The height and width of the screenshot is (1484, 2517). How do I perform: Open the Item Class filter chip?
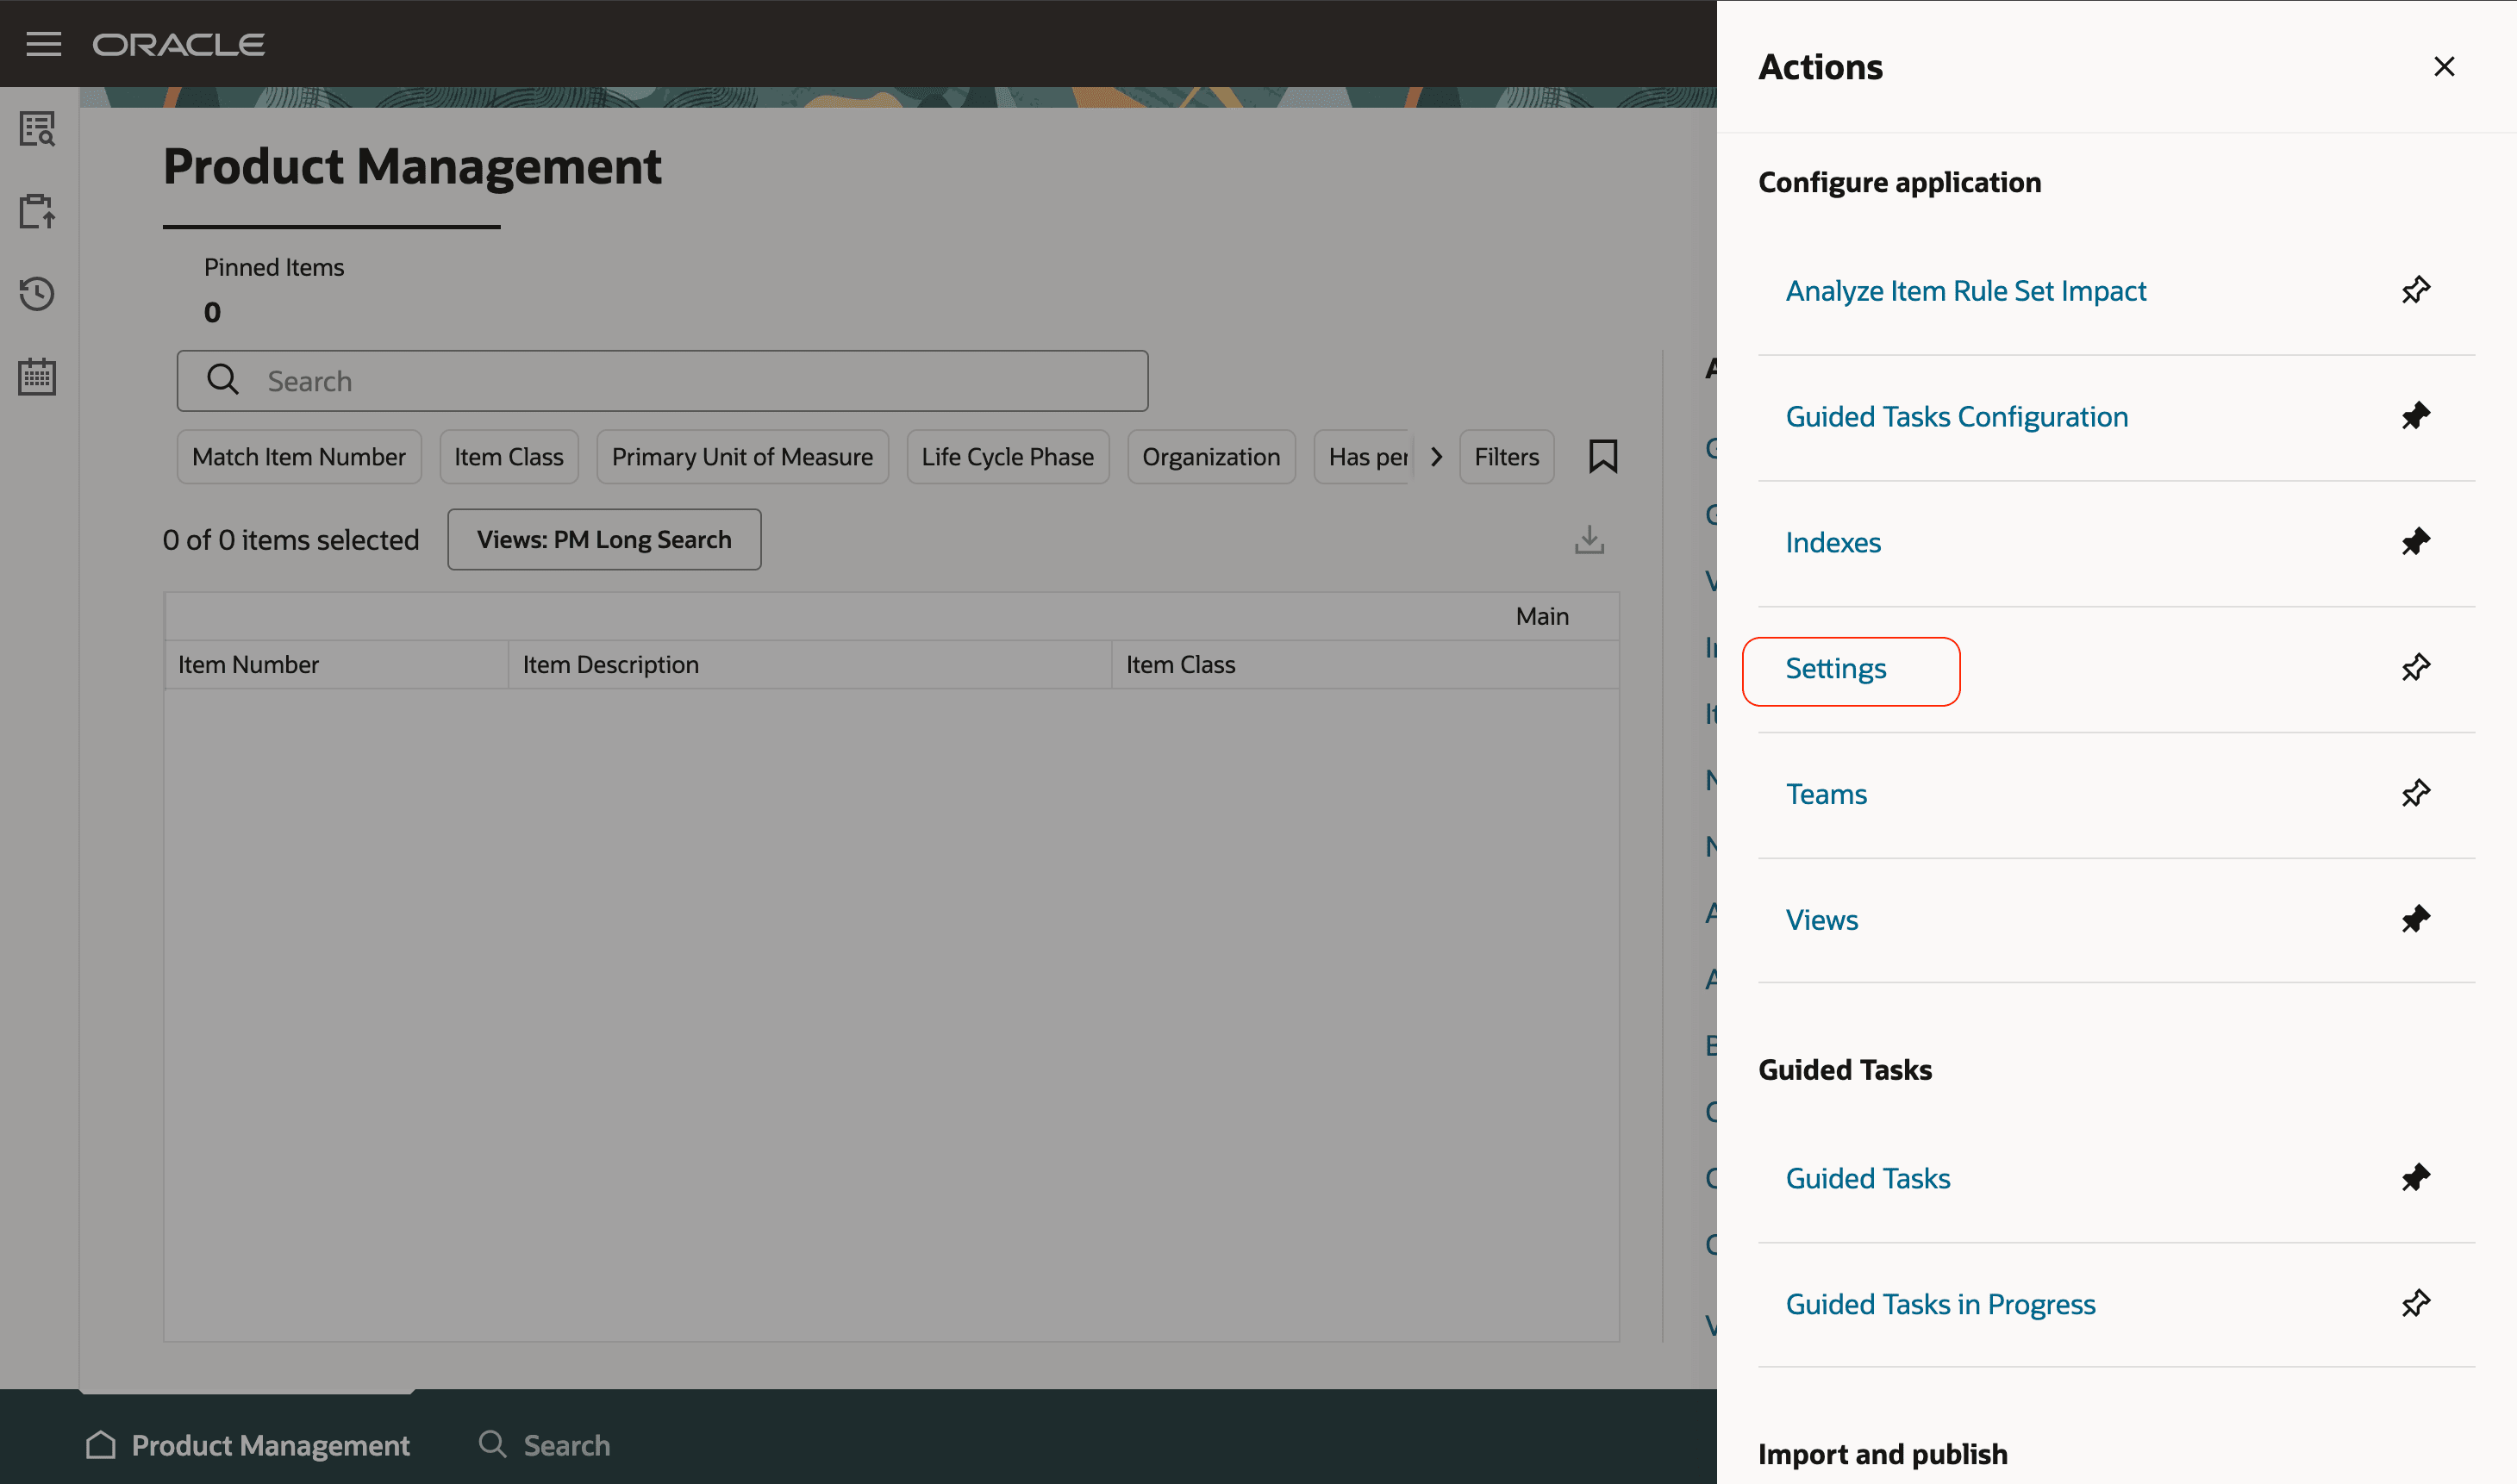[508, 456]
